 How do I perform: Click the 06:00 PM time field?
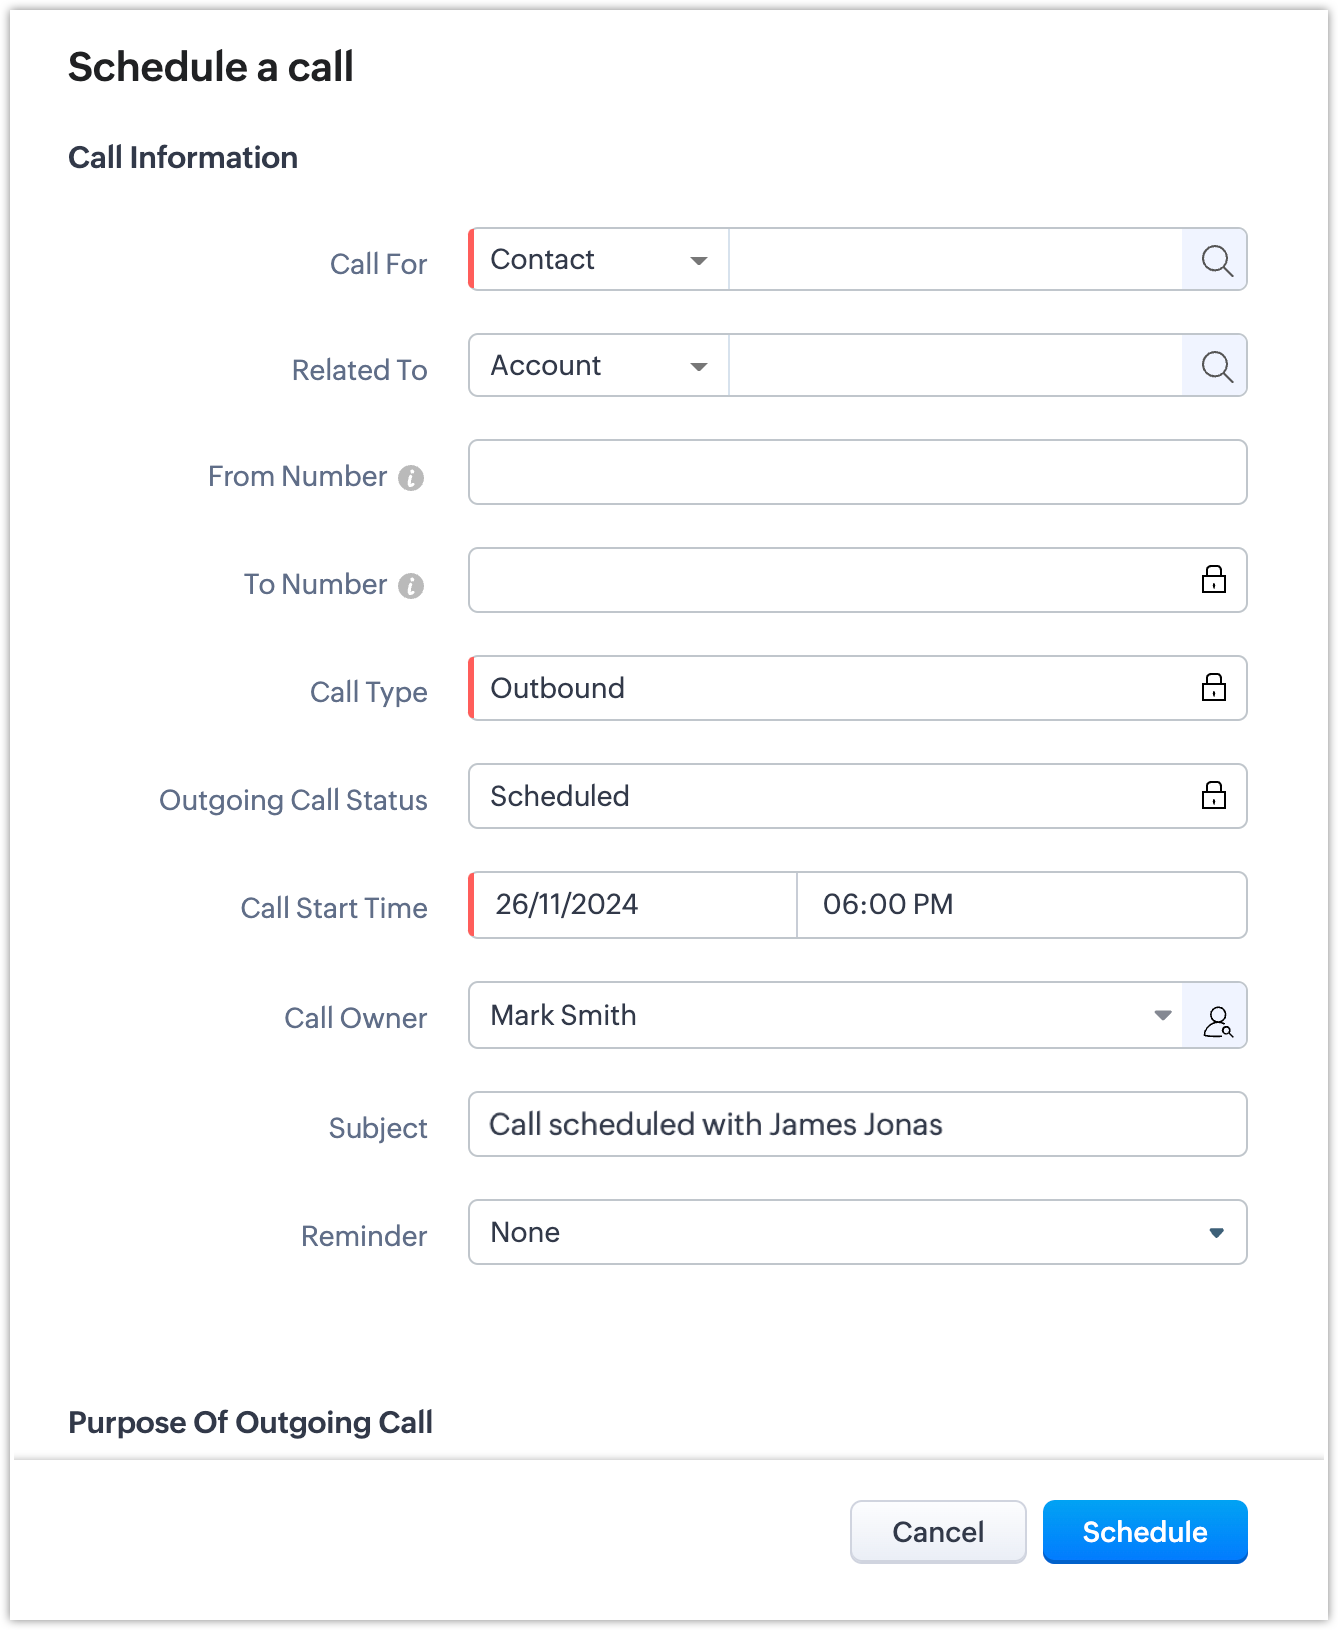(1020, 905)
